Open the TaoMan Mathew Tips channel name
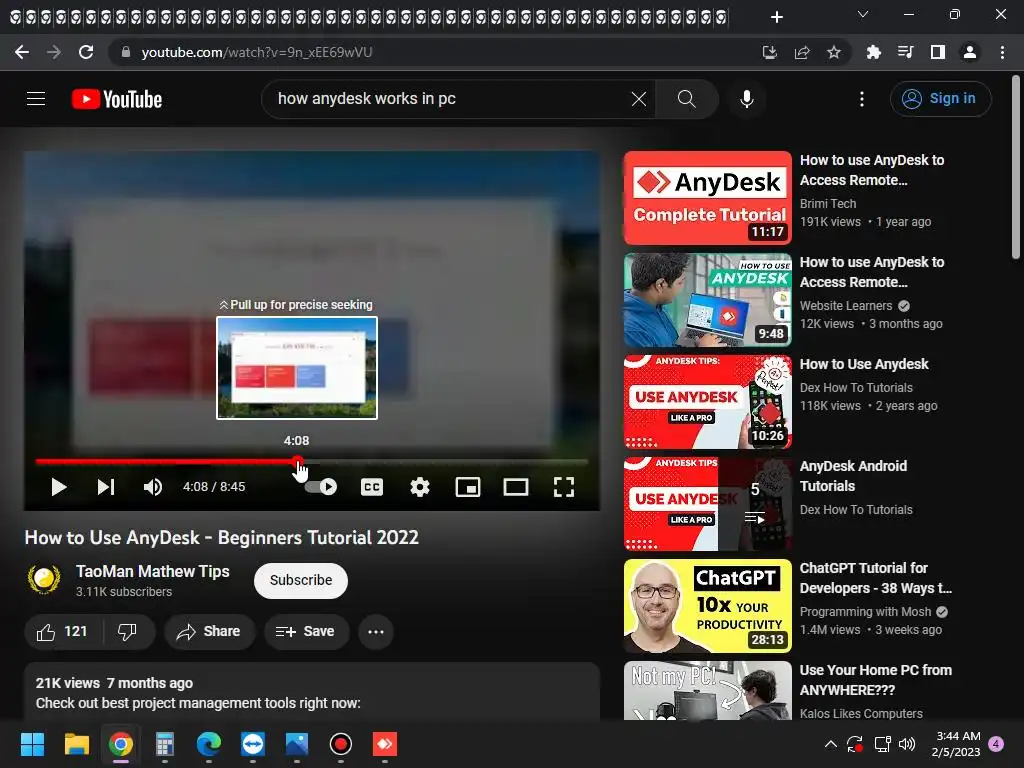The image size is (1024, 768). [x=153, y=571]
